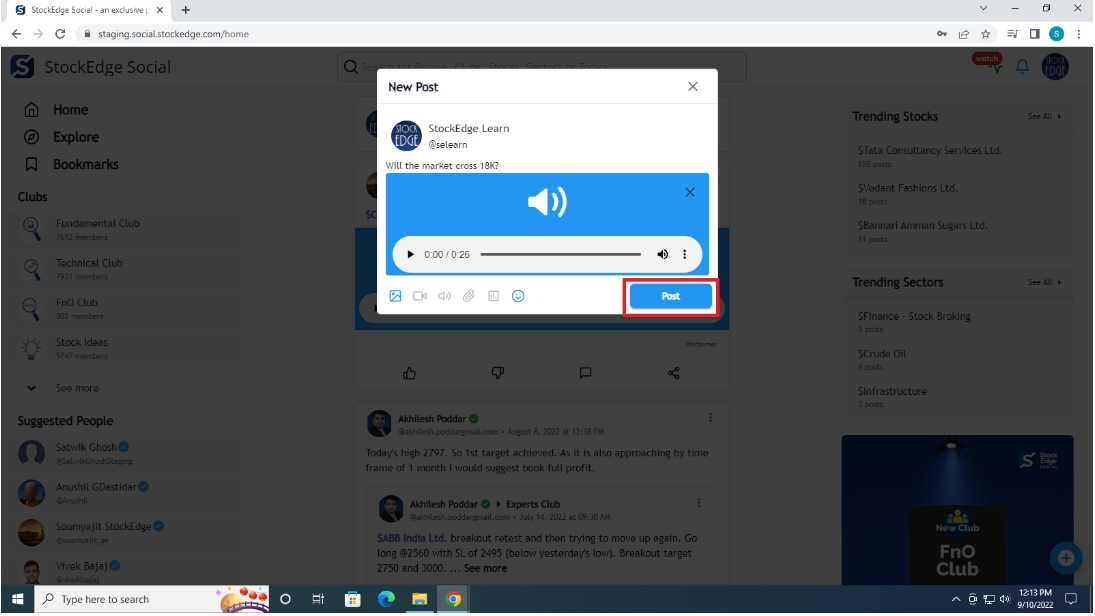Image resolution: width=1095 pixels, height=616 pixels.
Task: Remove the audio attachment with the X
Action: (x=689, y=192)
